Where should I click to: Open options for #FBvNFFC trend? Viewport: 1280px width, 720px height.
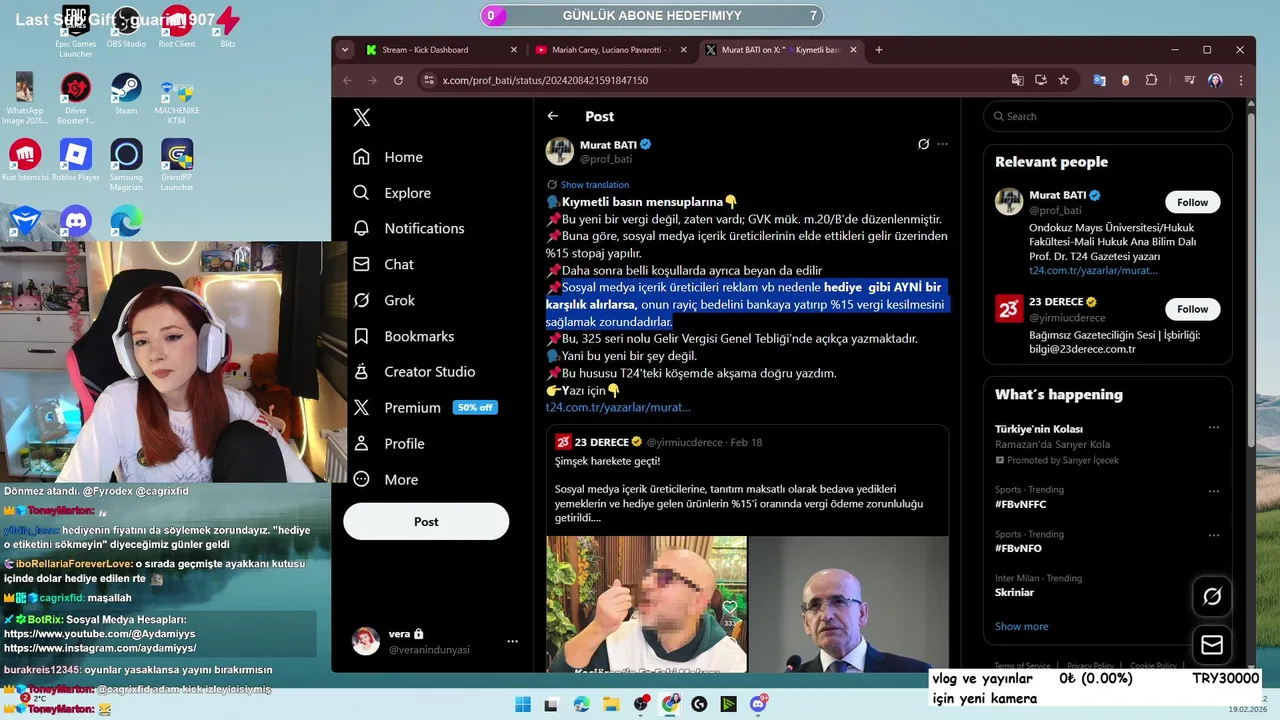pyautogui.click(x=1213, y=491)
